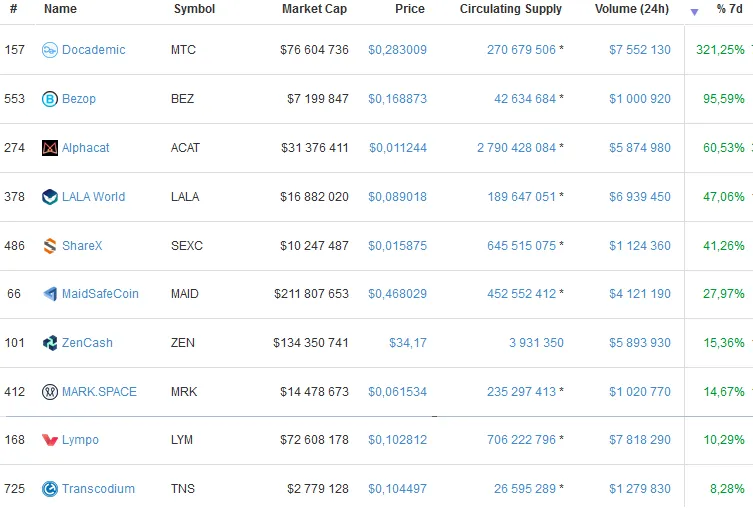Click Docademic price $0,283009
The height and width of the screenshot is (510, 753).
[x=398, y=50]
